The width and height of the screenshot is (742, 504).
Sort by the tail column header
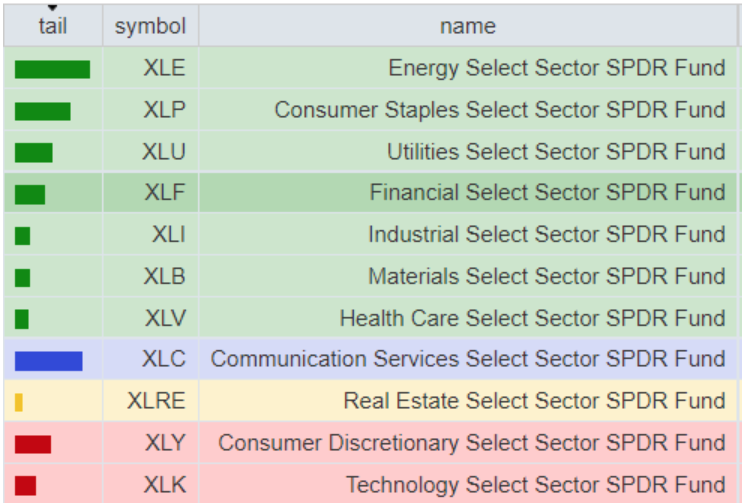52,26
